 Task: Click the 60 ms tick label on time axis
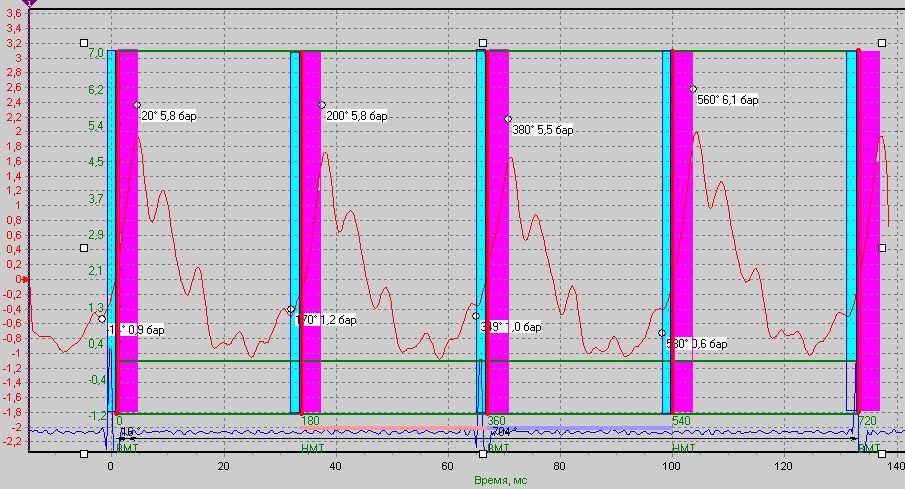(x=447, y=466)
